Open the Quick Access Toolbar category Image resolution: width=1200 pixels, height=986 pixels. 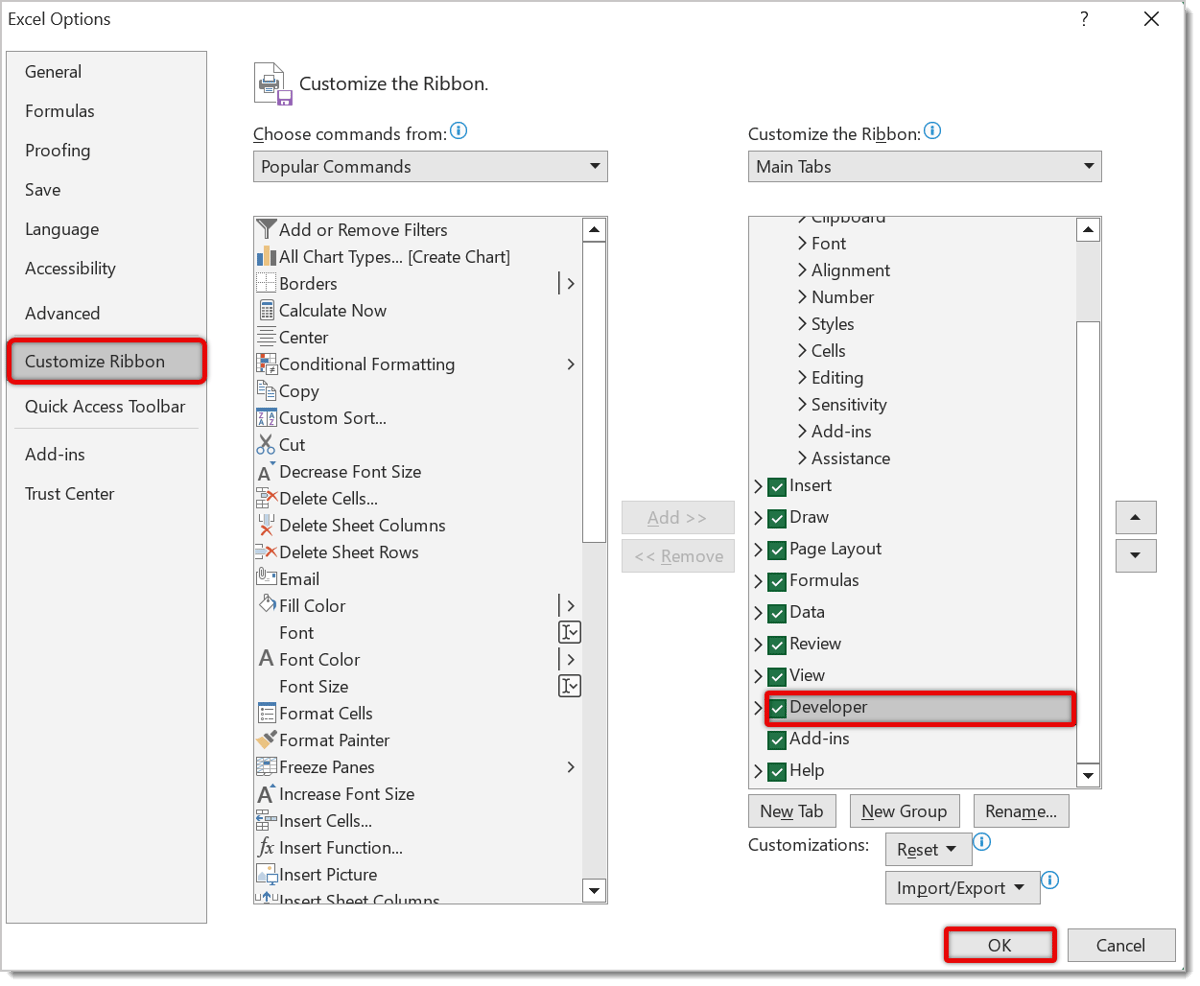coord(106,406)
